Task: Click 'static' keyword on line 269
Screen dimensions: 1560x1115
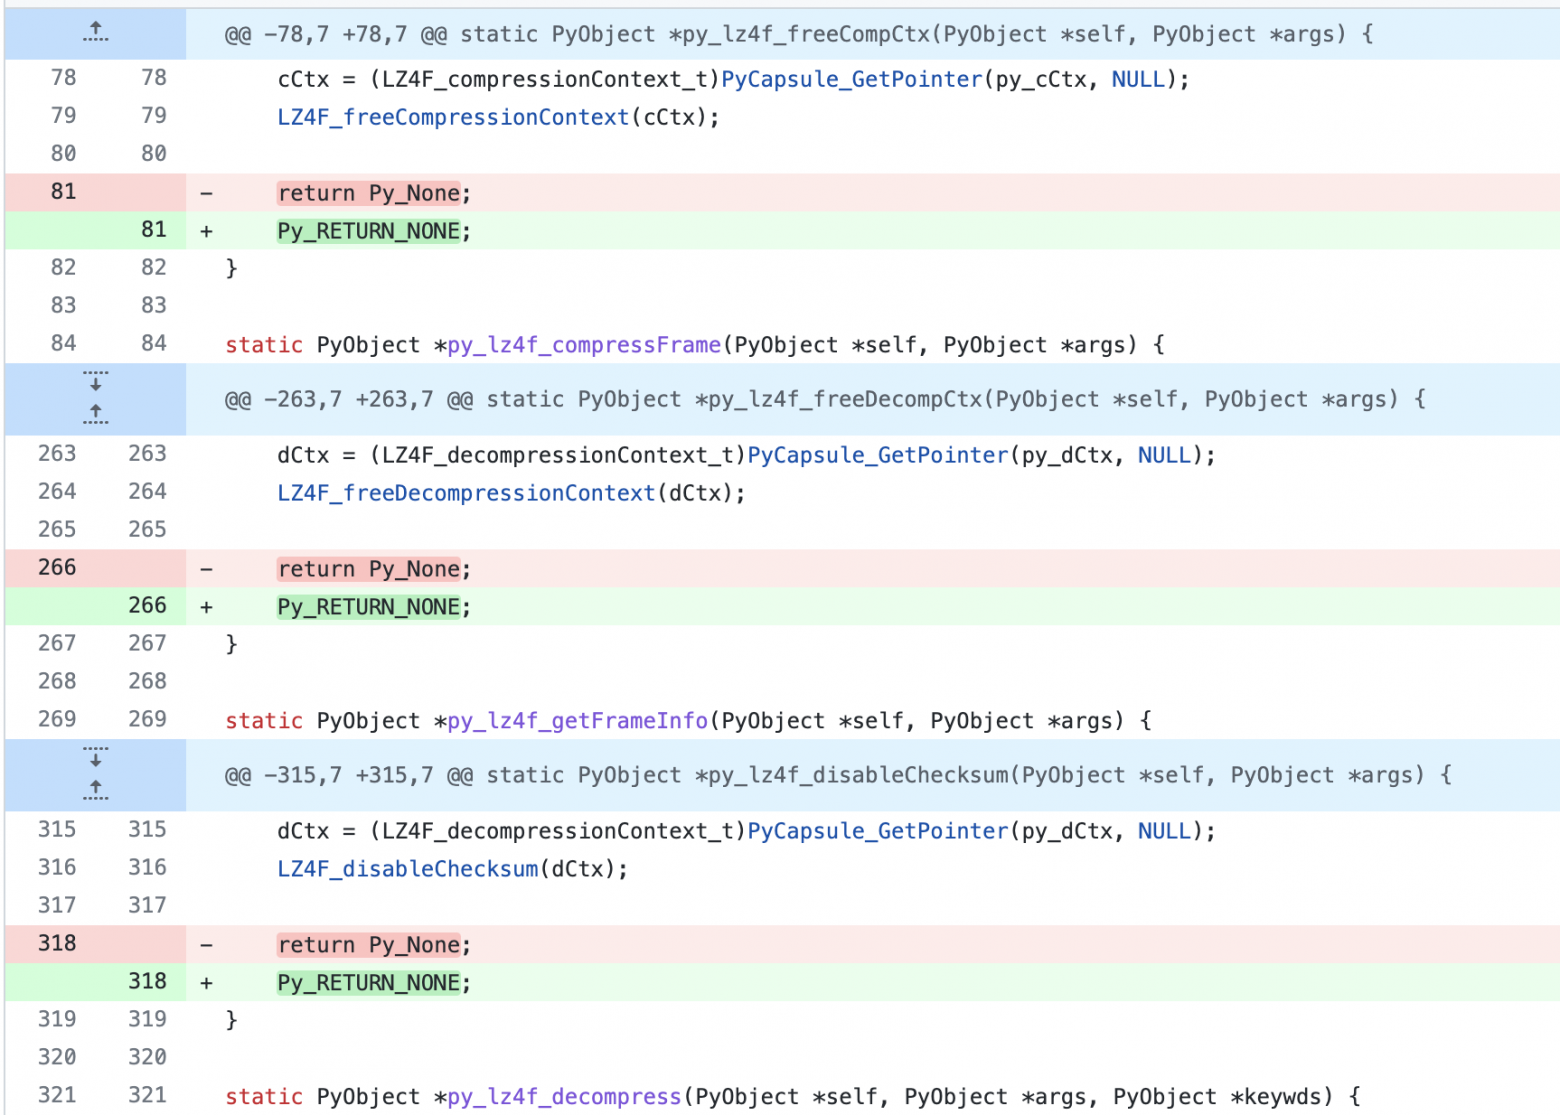Action: tap(264, 721)
